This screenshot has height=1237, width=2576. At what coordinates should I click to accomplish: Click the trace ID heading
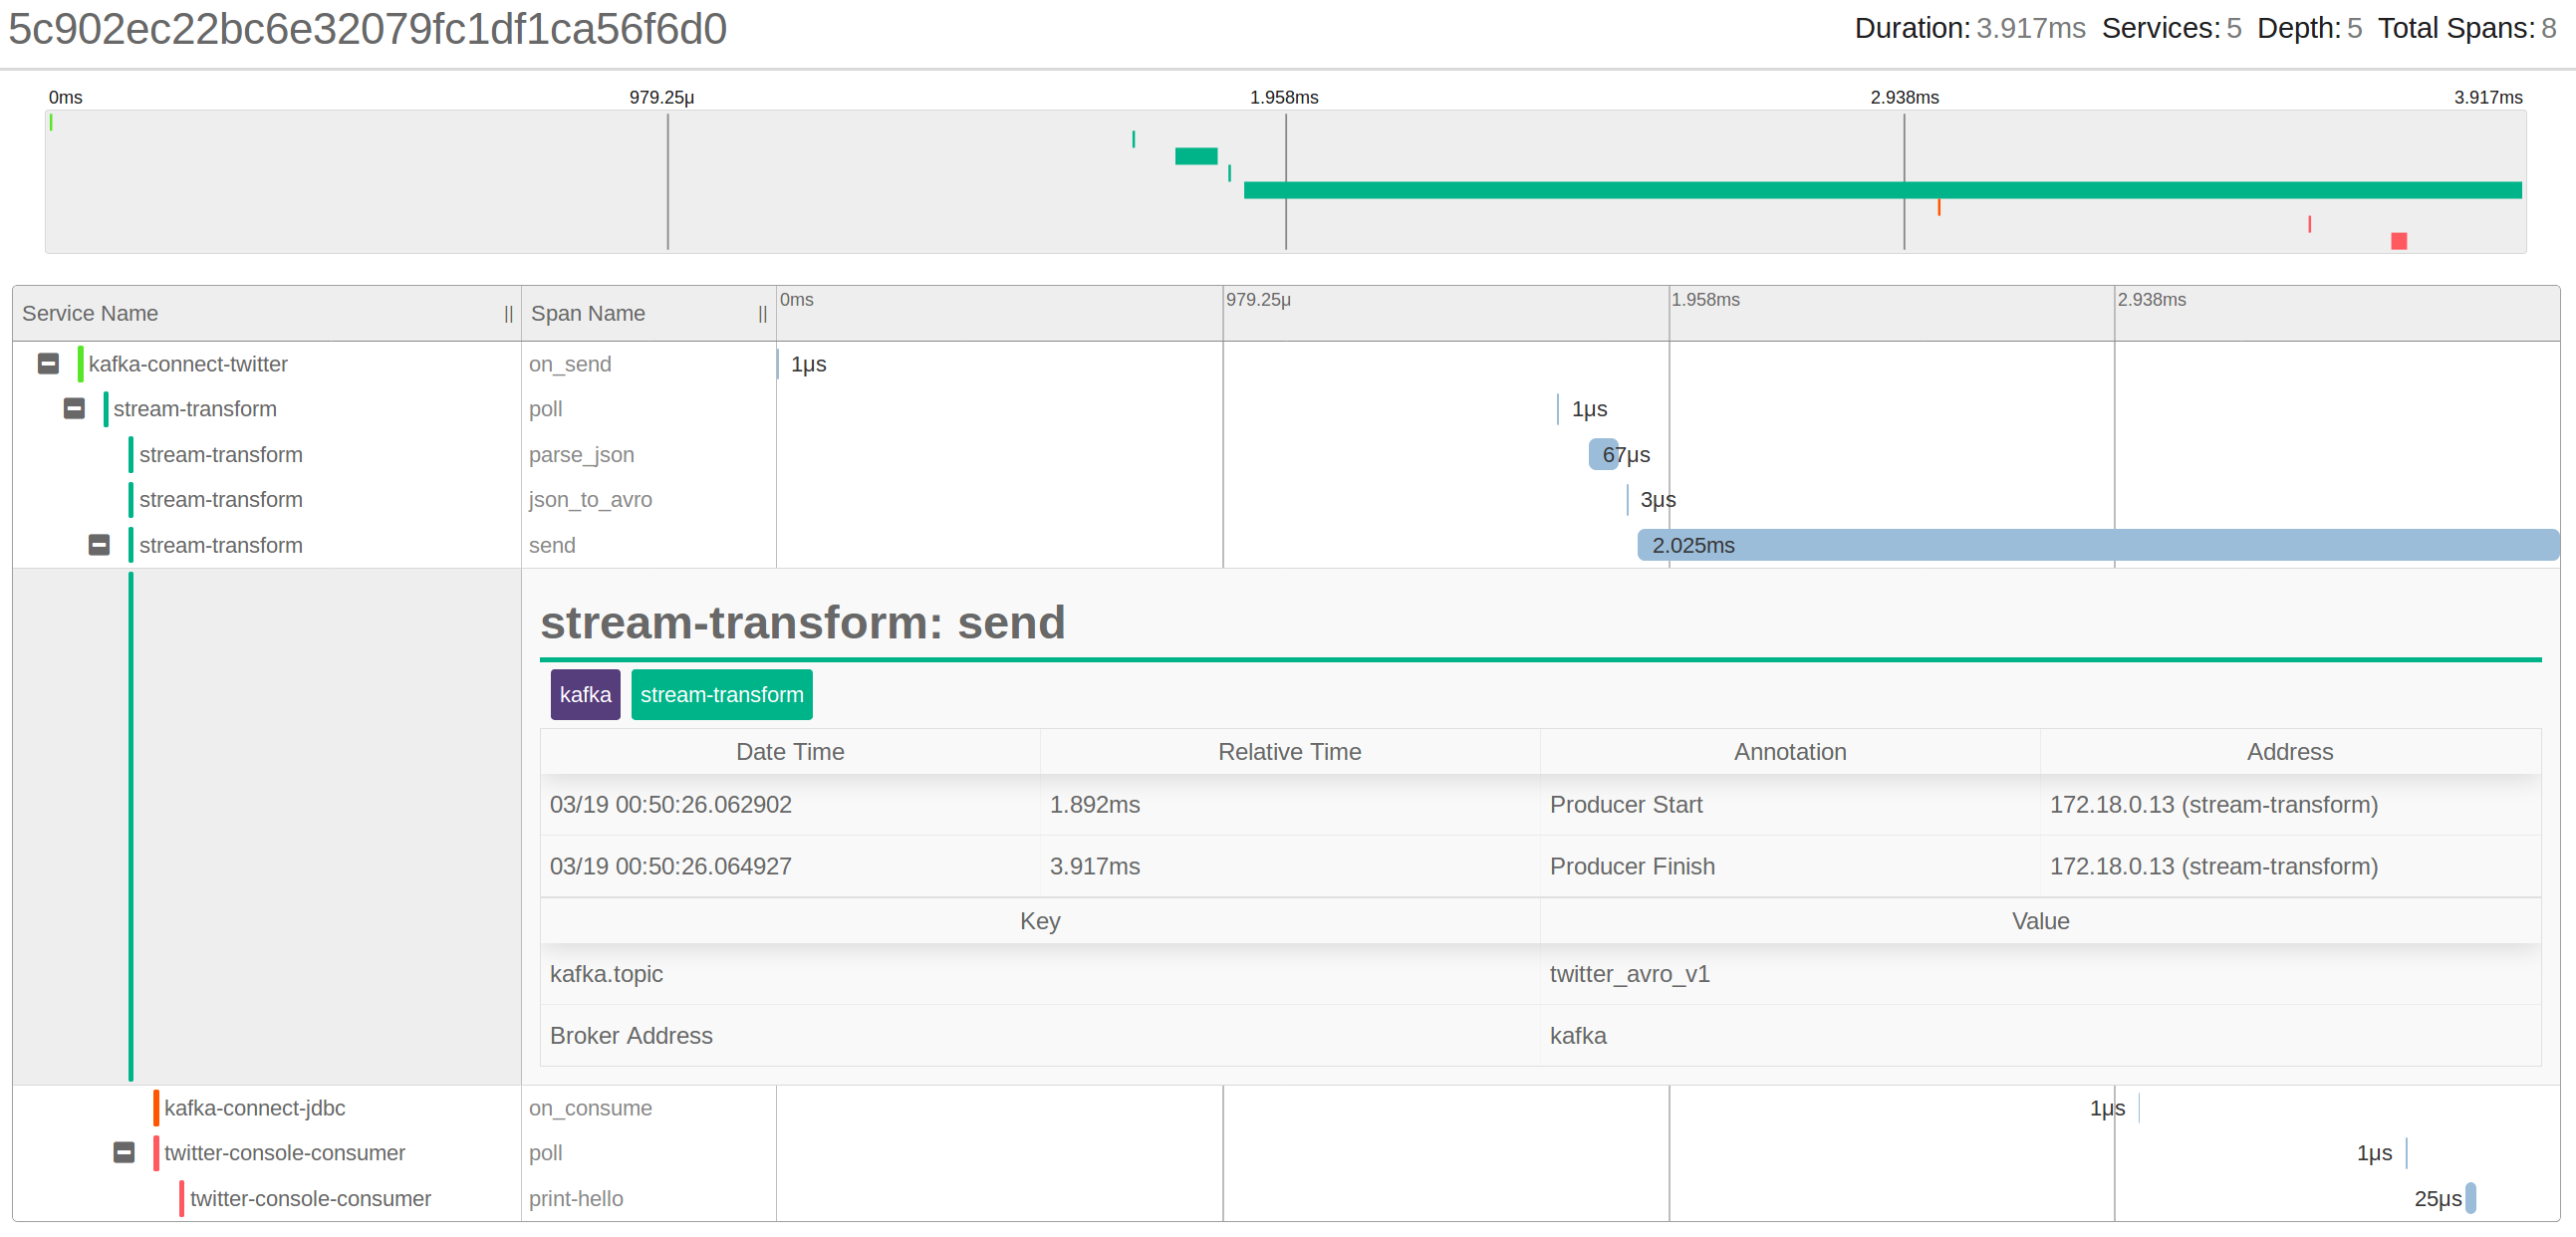click(367, 29)
